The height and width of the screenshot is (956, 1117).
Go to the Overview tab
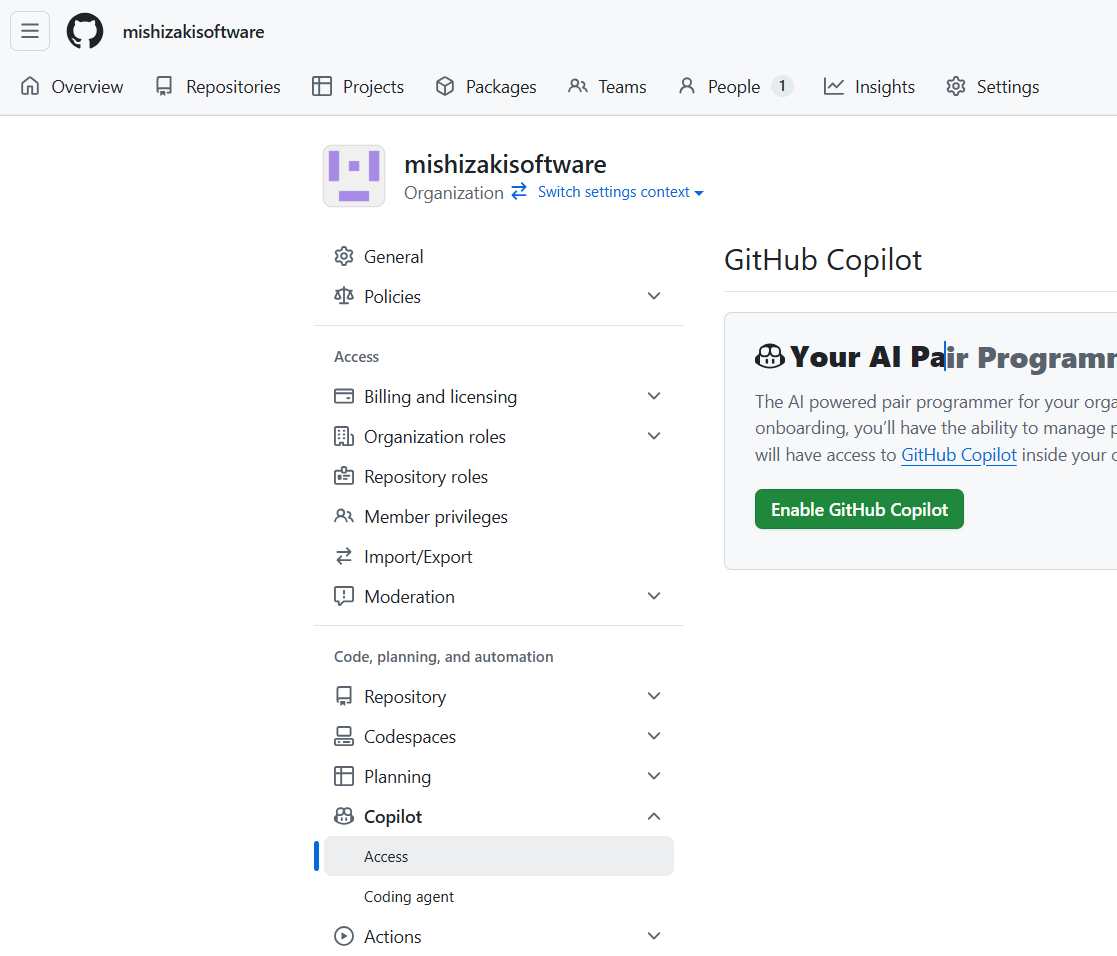(71, 87)
